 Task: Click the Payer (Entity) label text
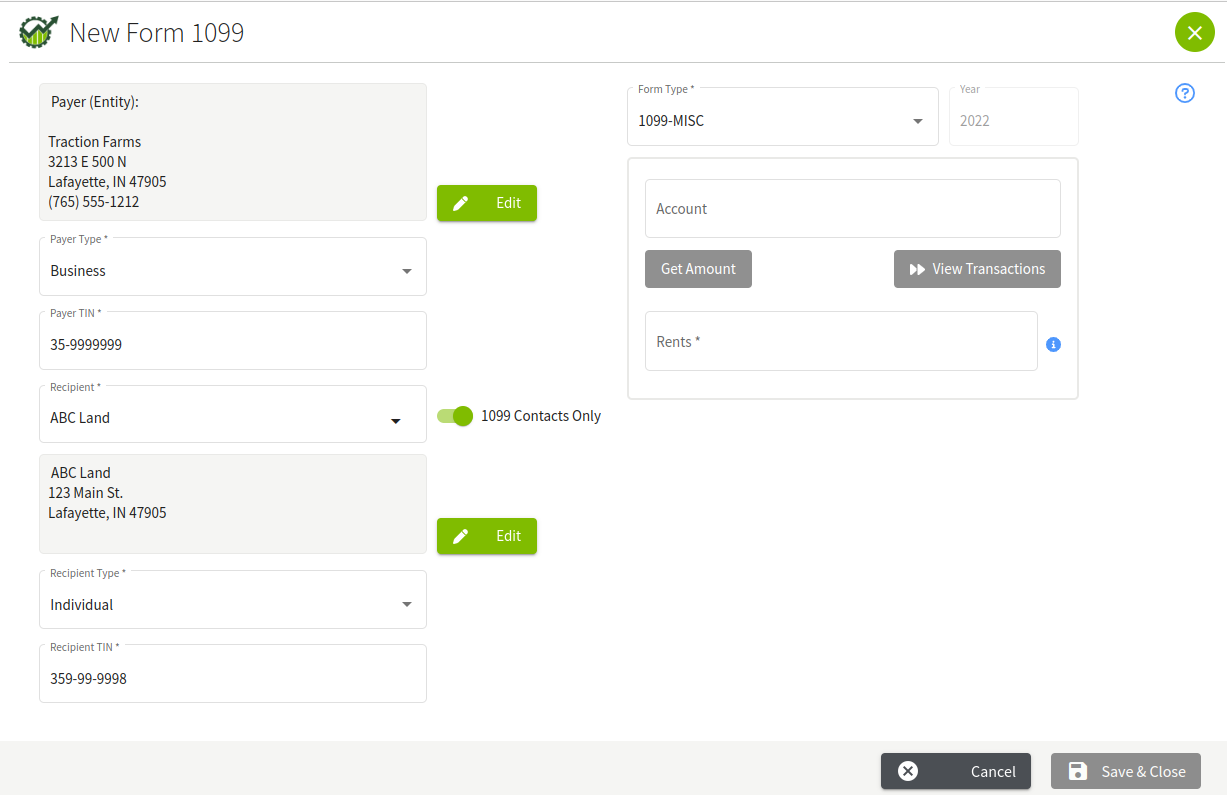tap(95, 102)
